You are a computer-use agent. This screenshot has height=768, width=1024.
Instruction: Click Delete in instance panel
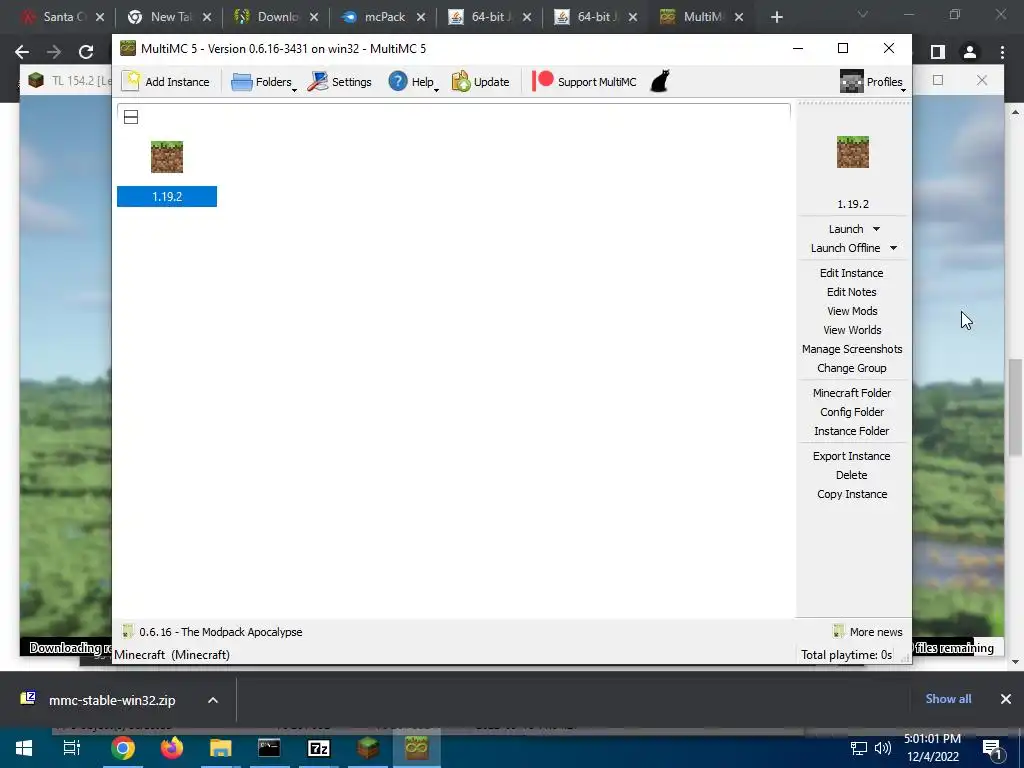coord(852,475)
